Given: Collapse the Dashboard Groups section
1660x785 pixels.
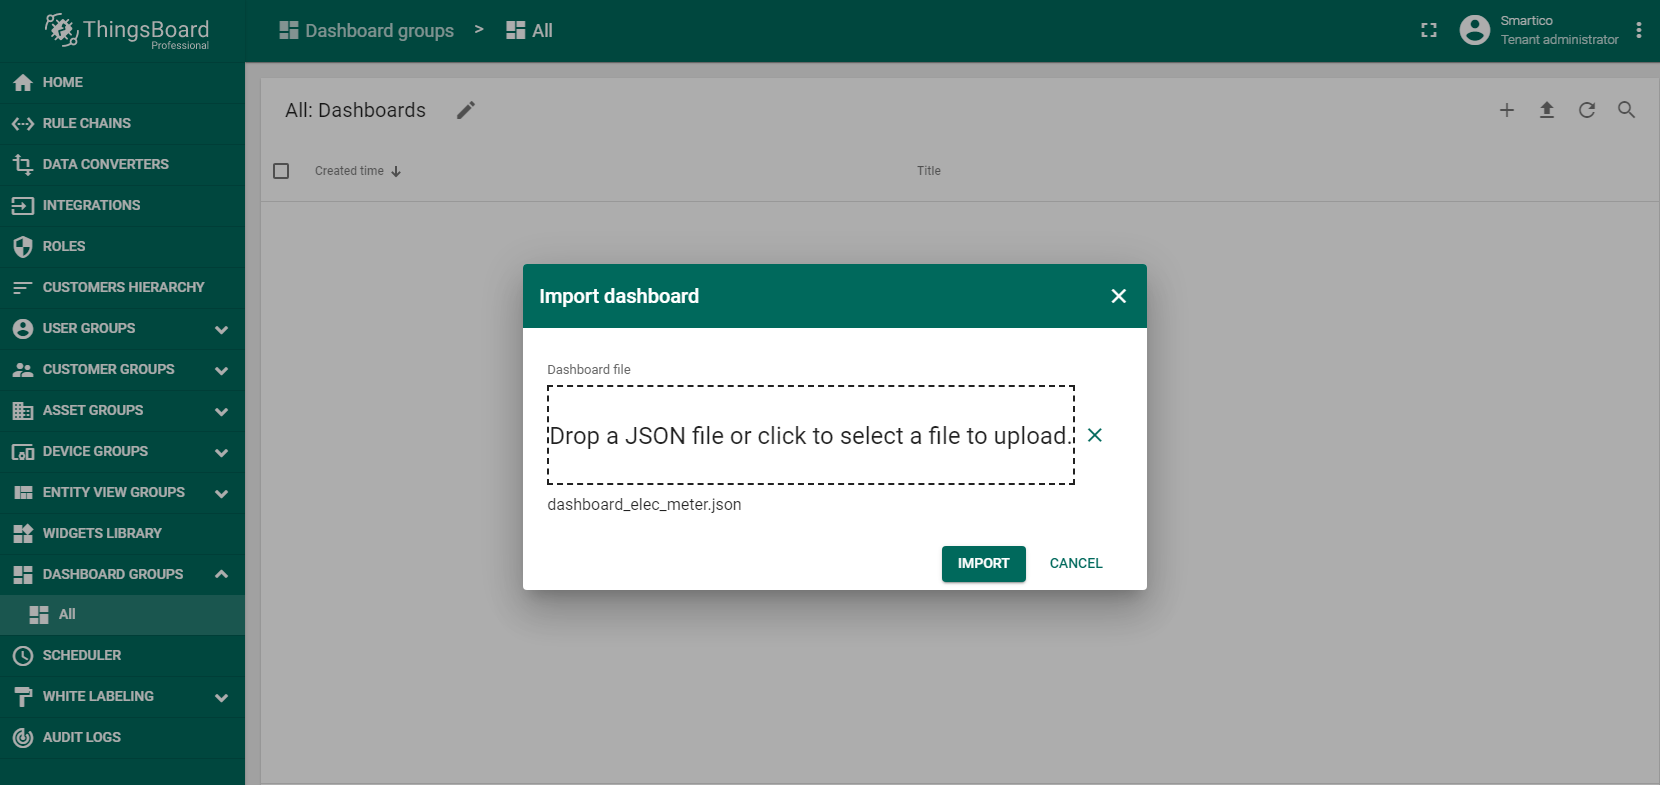Looking at the screenshot, I should (221, 574).
